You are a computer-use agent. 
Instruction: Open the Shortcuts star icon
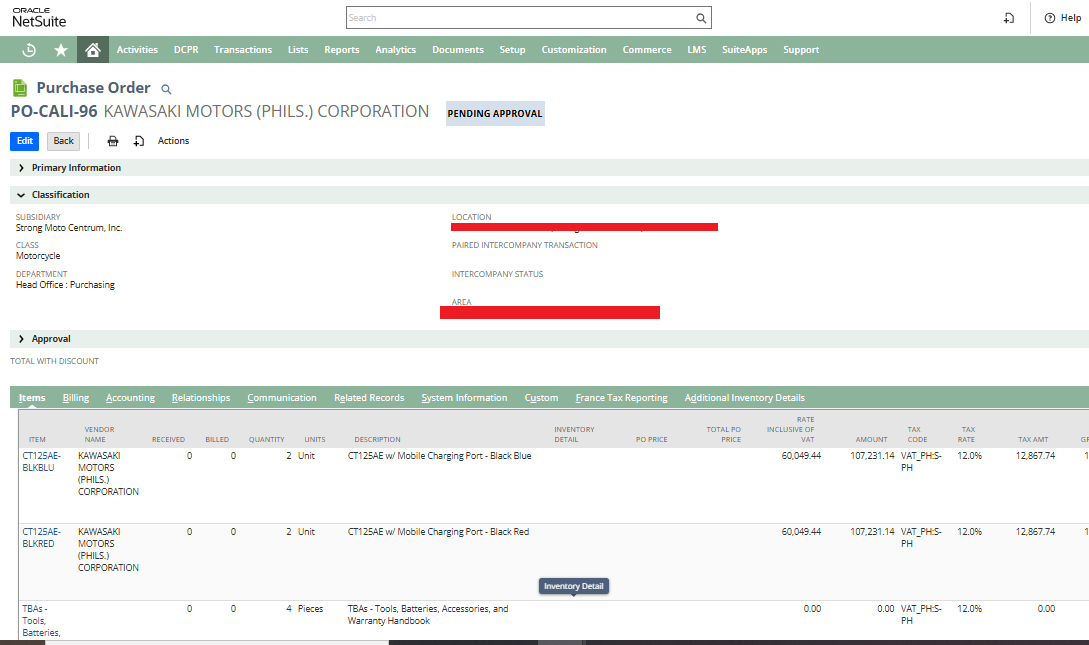pos(61,50)
